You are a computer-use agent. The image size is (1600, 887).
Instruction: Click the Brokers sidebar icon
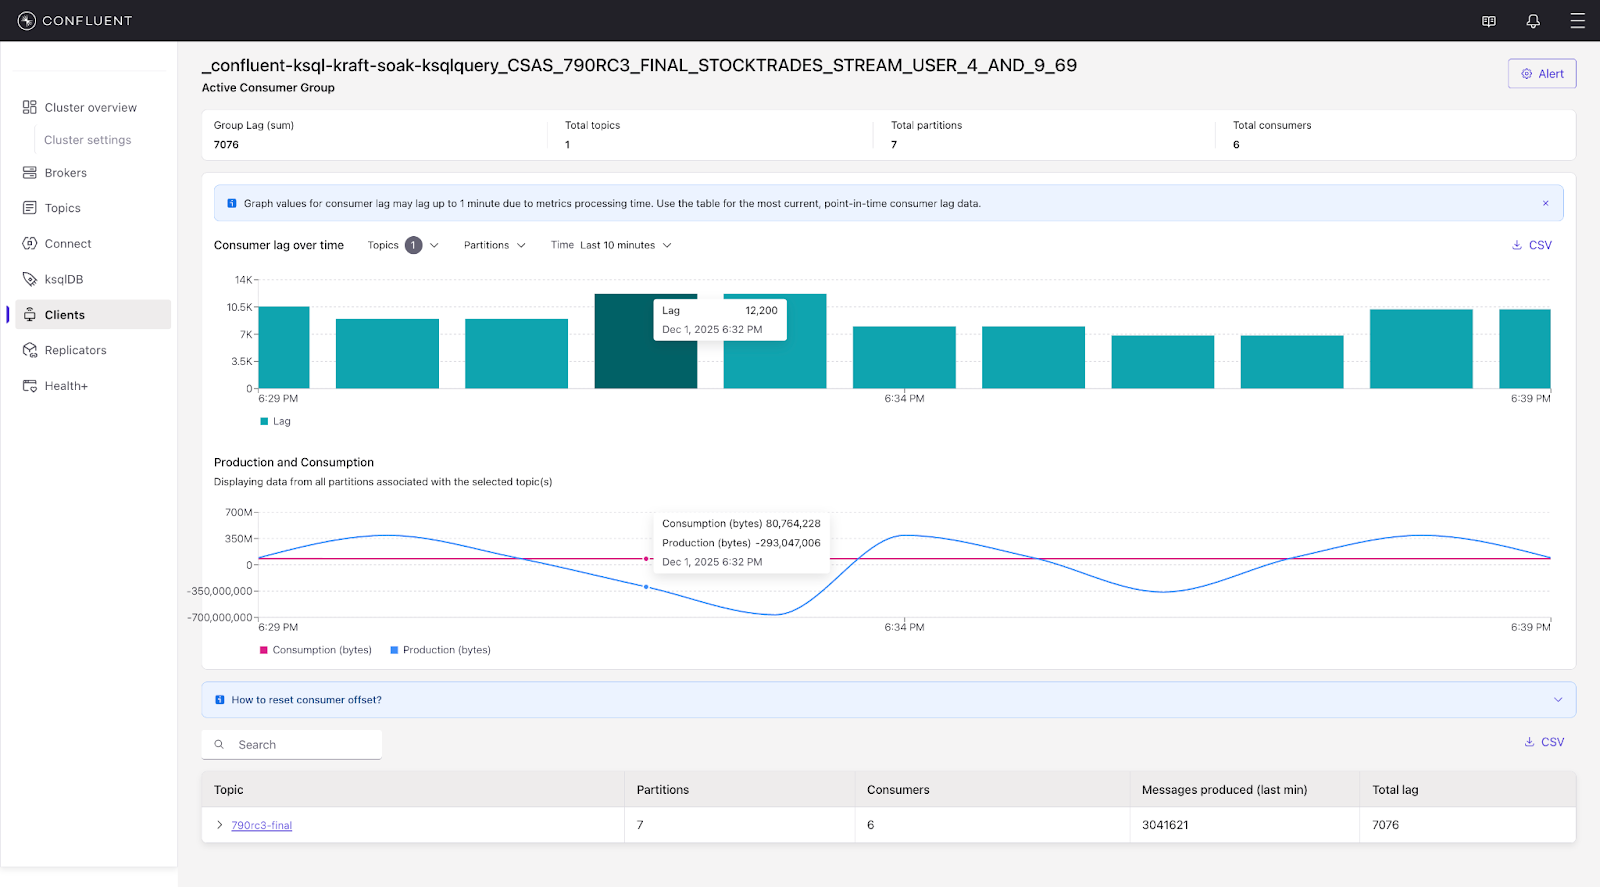[30, 173]
